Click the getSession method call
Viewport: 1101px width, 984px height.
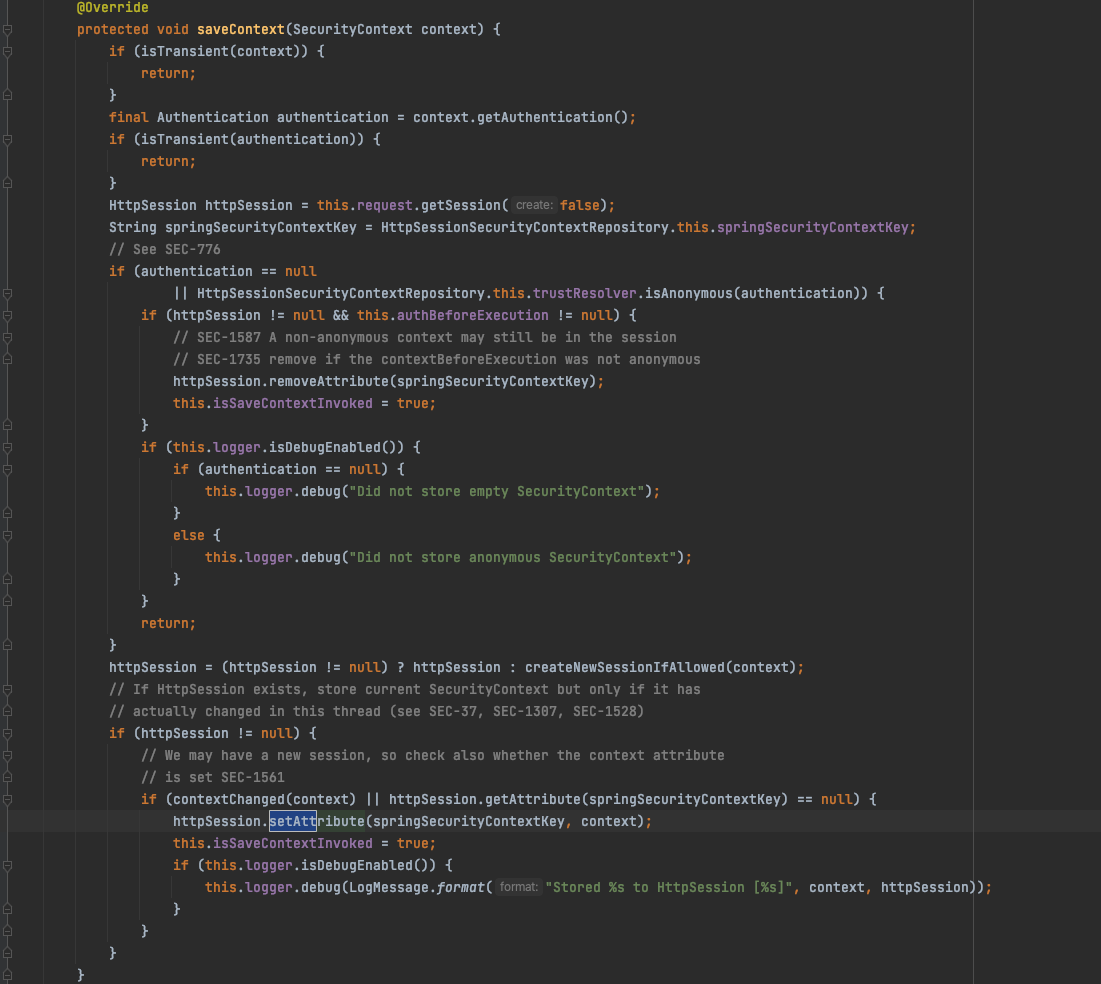click(x=461, y=205)
